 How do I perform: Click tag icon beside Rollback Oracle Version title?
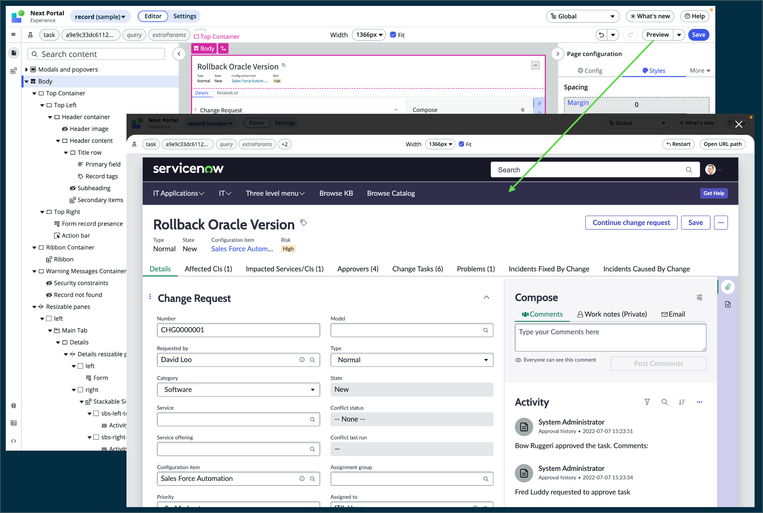pos(303,222)
